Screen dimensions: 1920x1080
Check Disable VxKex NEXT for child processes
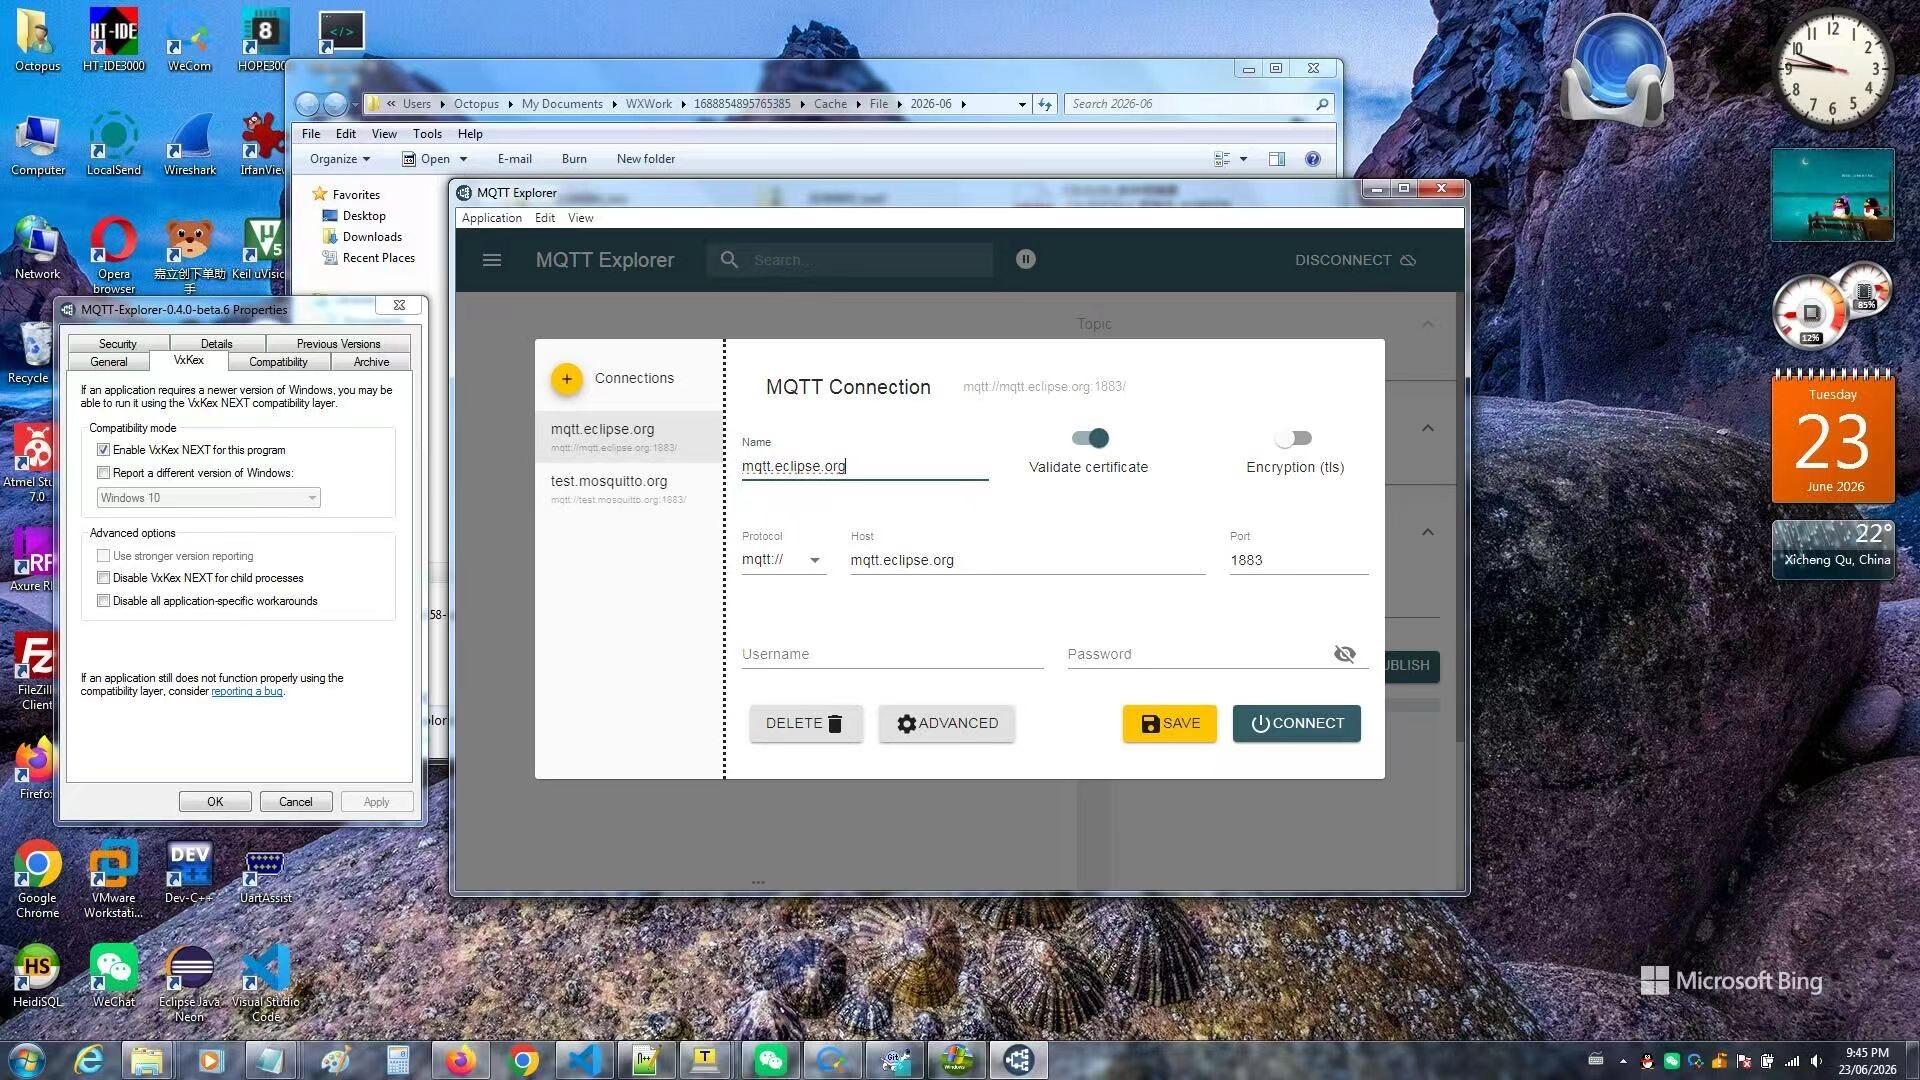coord(103,578)
